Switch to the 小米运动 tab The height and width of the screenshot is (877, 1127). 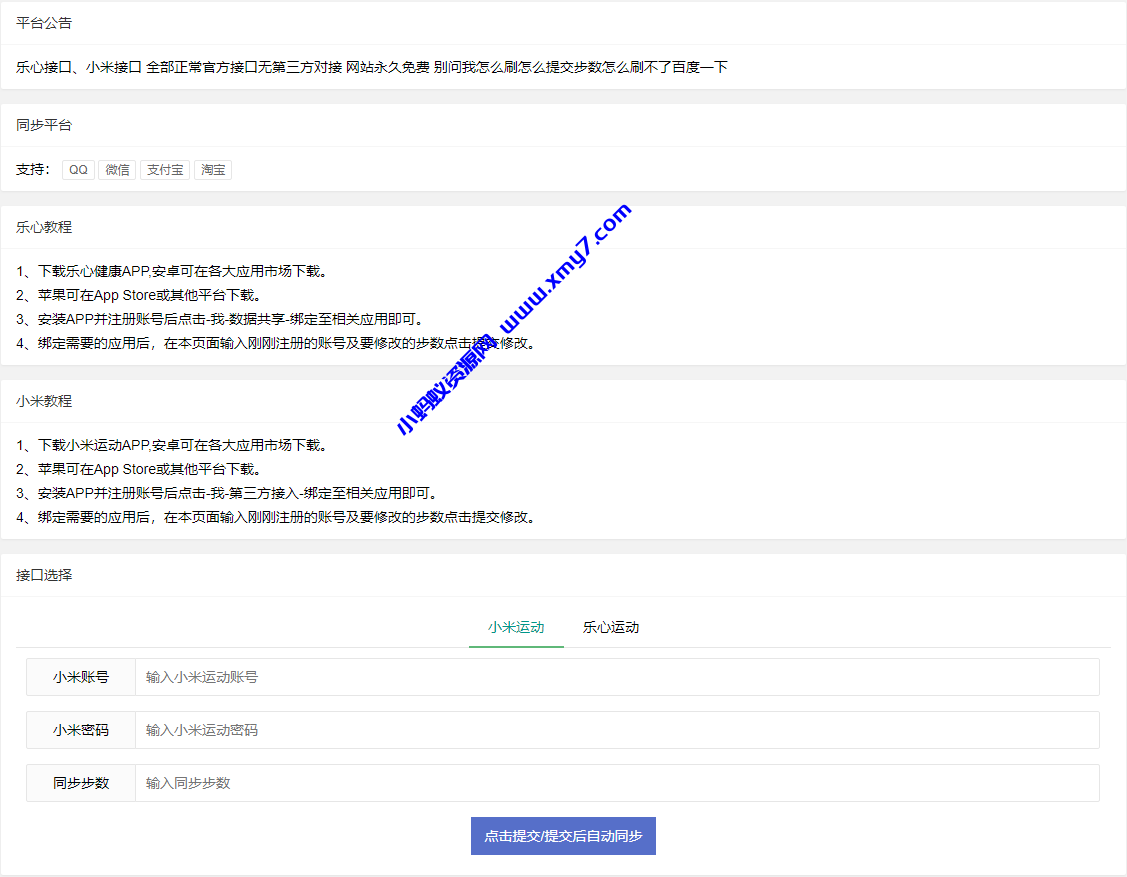tap(516, 627)
